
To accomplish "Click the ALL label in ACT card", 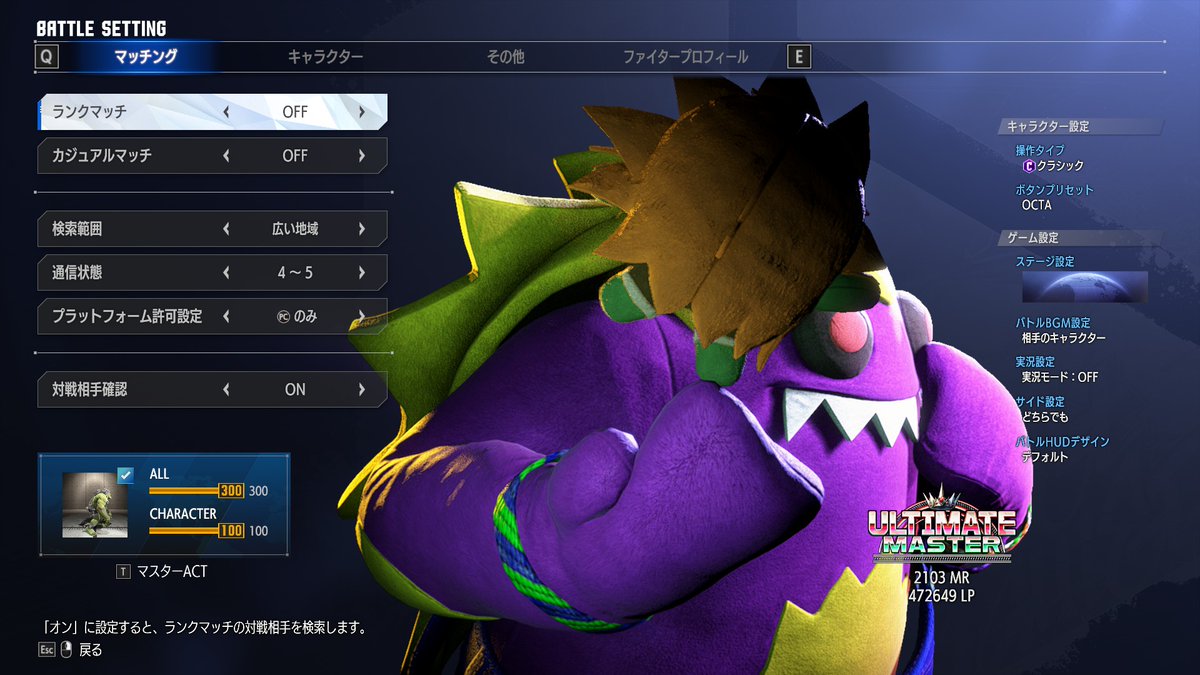I will pyautogui.click(x=159, y=474).
